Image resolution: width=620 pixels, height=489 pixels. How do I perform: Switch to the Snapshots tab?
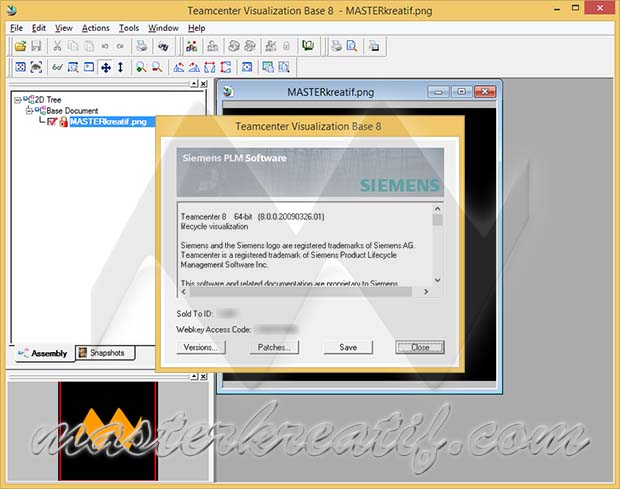[105, 352]
